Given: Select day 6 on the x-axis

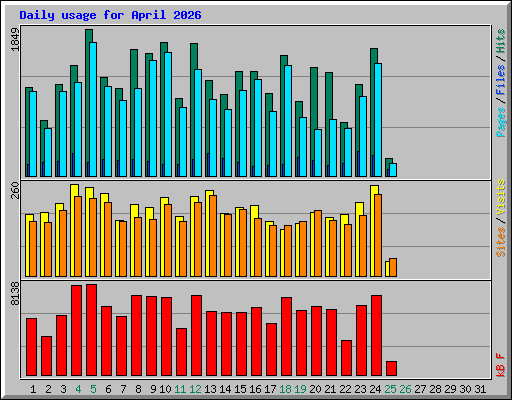Looking at the screenshot, I should [108, 389].
